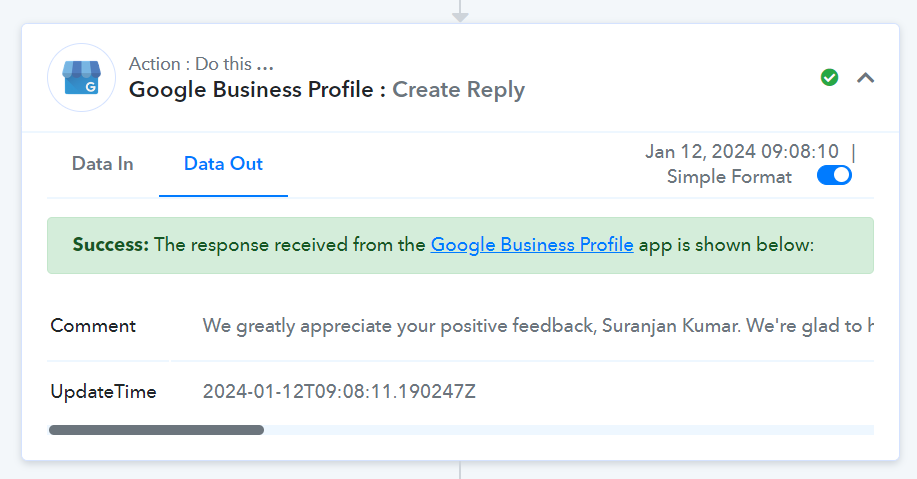Click the UpdateTime field label

[104, 391]
